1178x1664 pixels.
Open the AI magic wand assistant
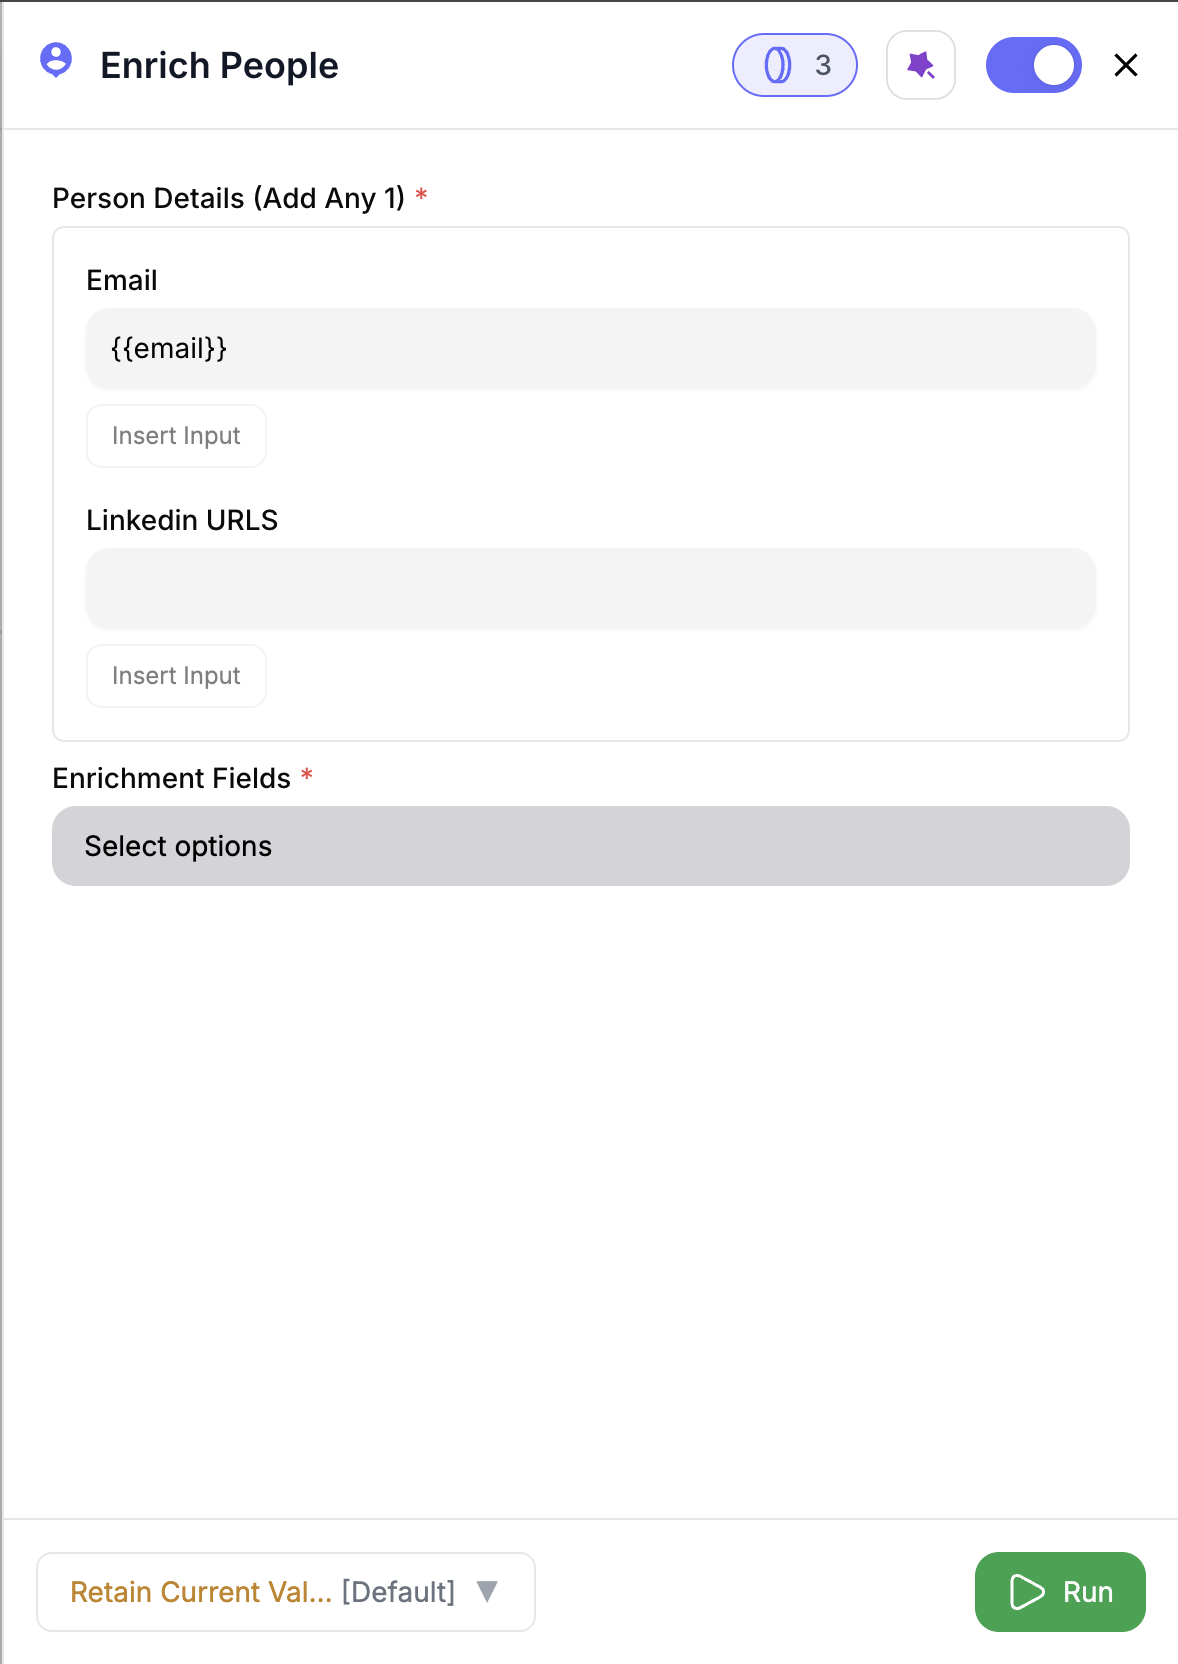(920, 64)
